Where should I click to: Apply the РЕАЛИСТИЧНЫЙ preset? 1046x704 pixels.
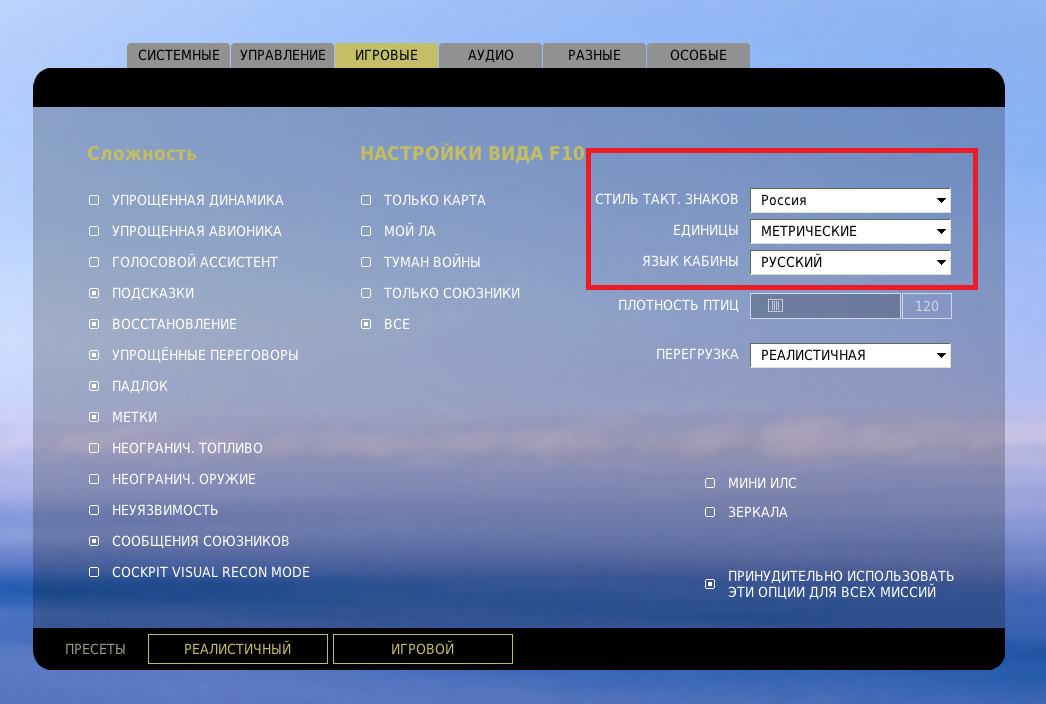point(237,649)
